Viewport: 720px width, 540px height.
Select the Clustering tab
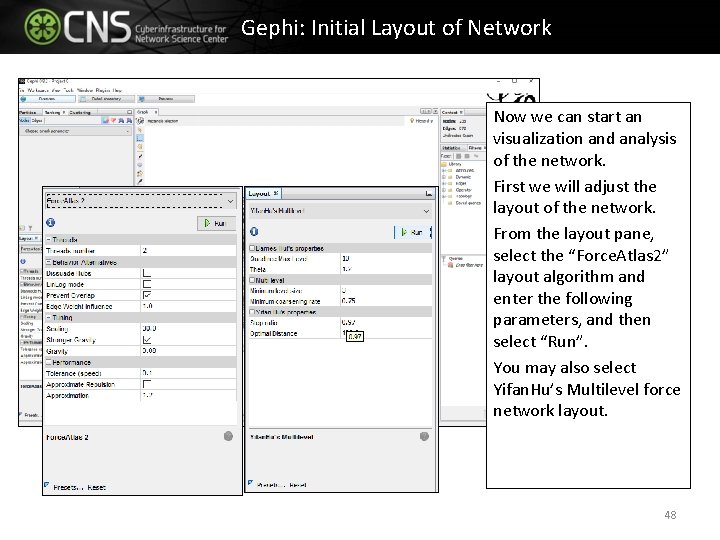pos(80,112)
